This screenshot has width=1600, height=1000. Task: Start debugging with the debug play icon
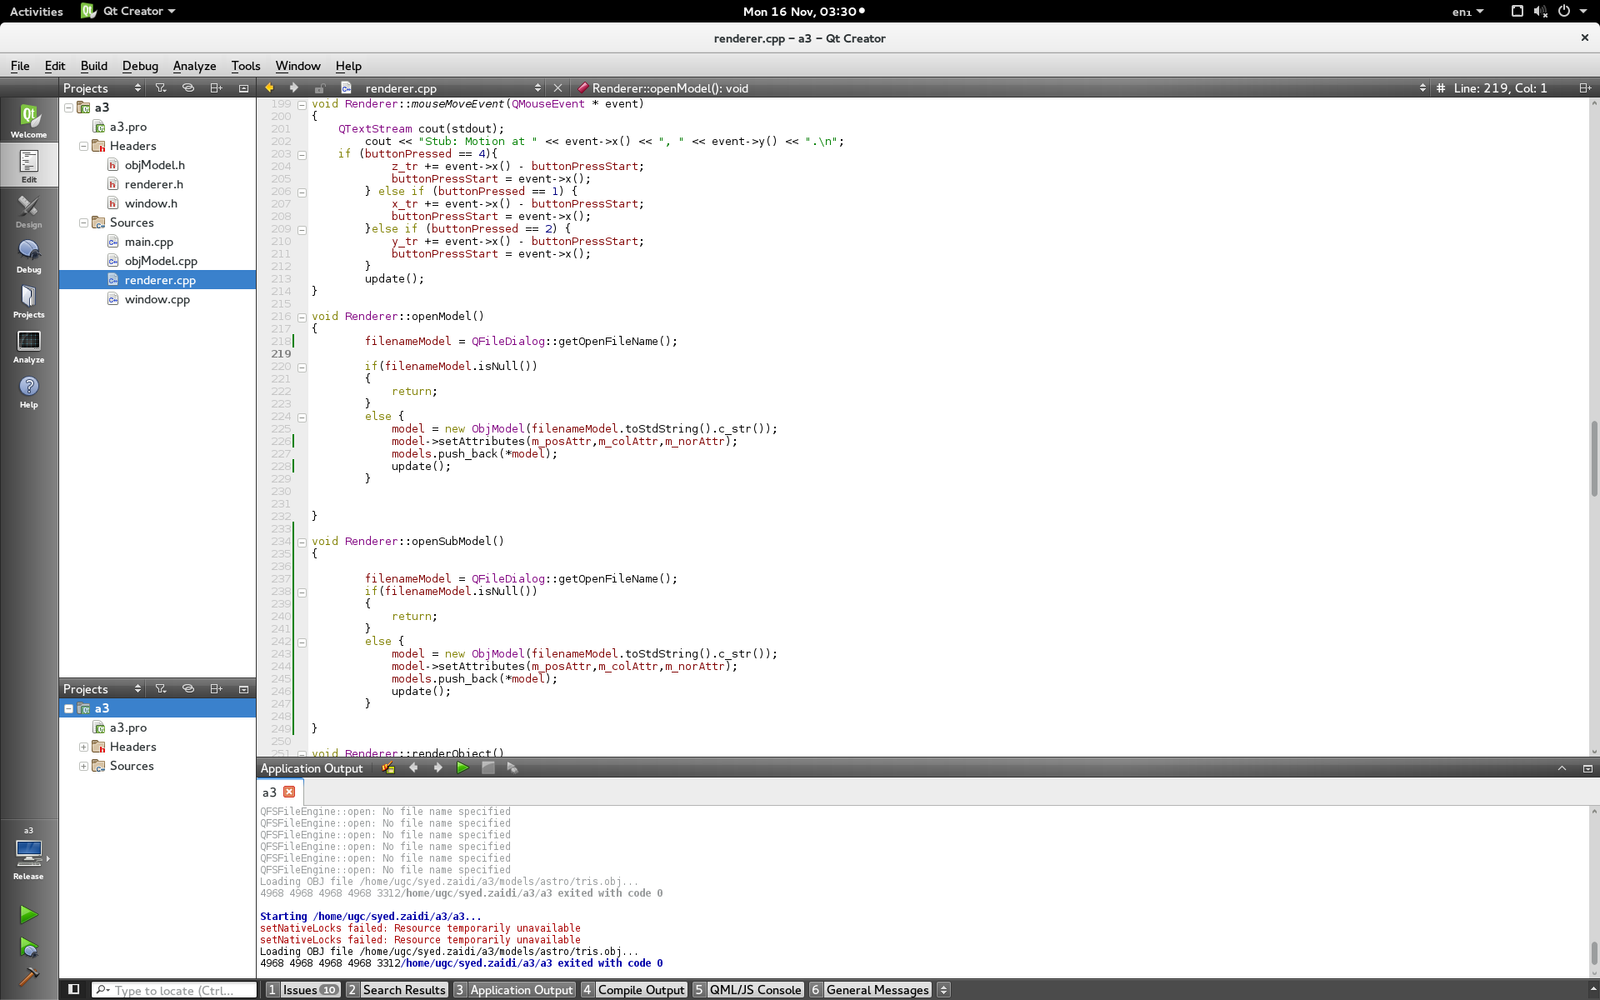(x=28, y=947)
